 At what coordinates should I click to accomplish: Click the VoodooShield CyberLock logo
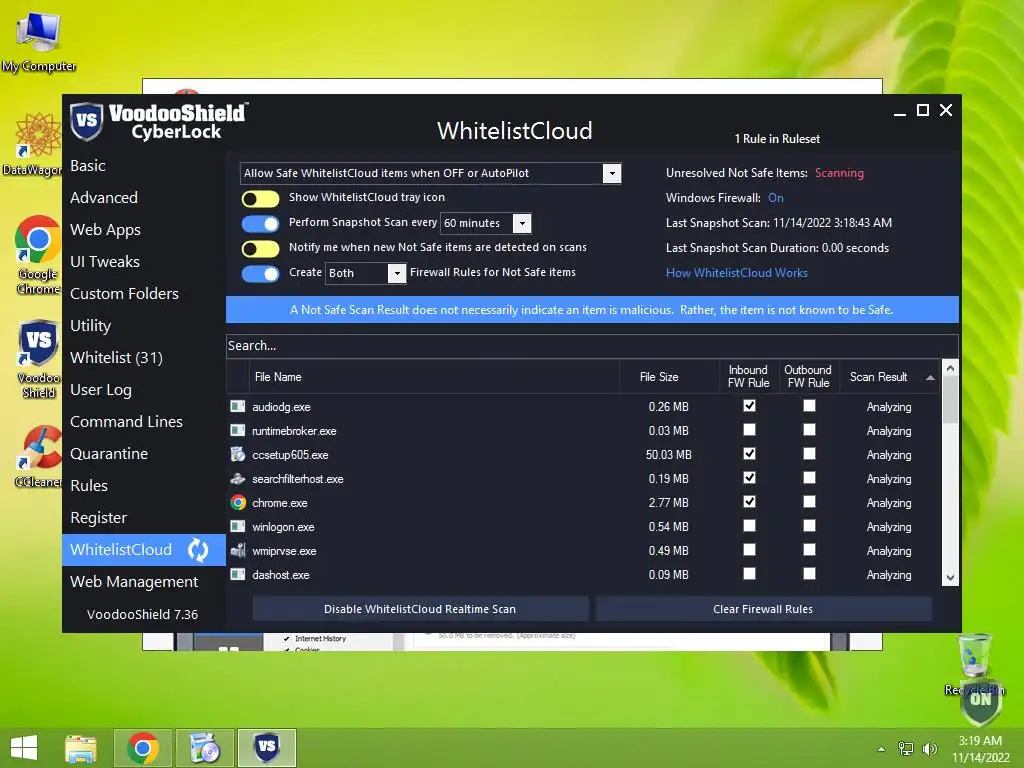coord(158,121)
